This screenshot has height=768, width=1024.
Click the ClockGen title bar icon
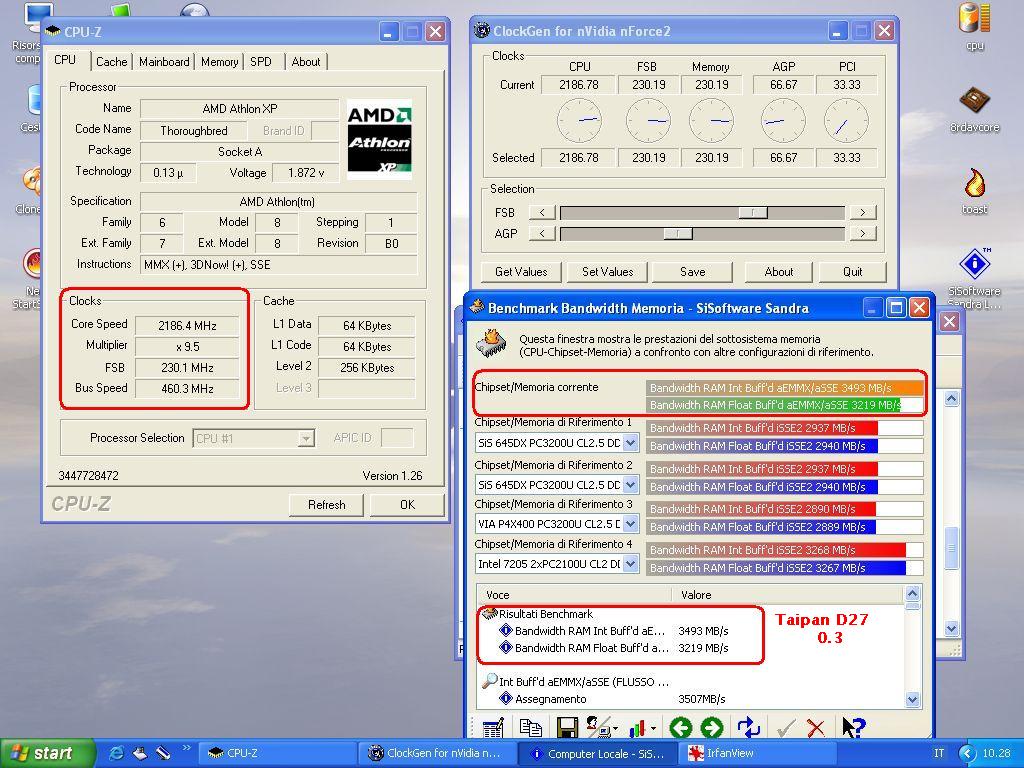tap(482, 30)
